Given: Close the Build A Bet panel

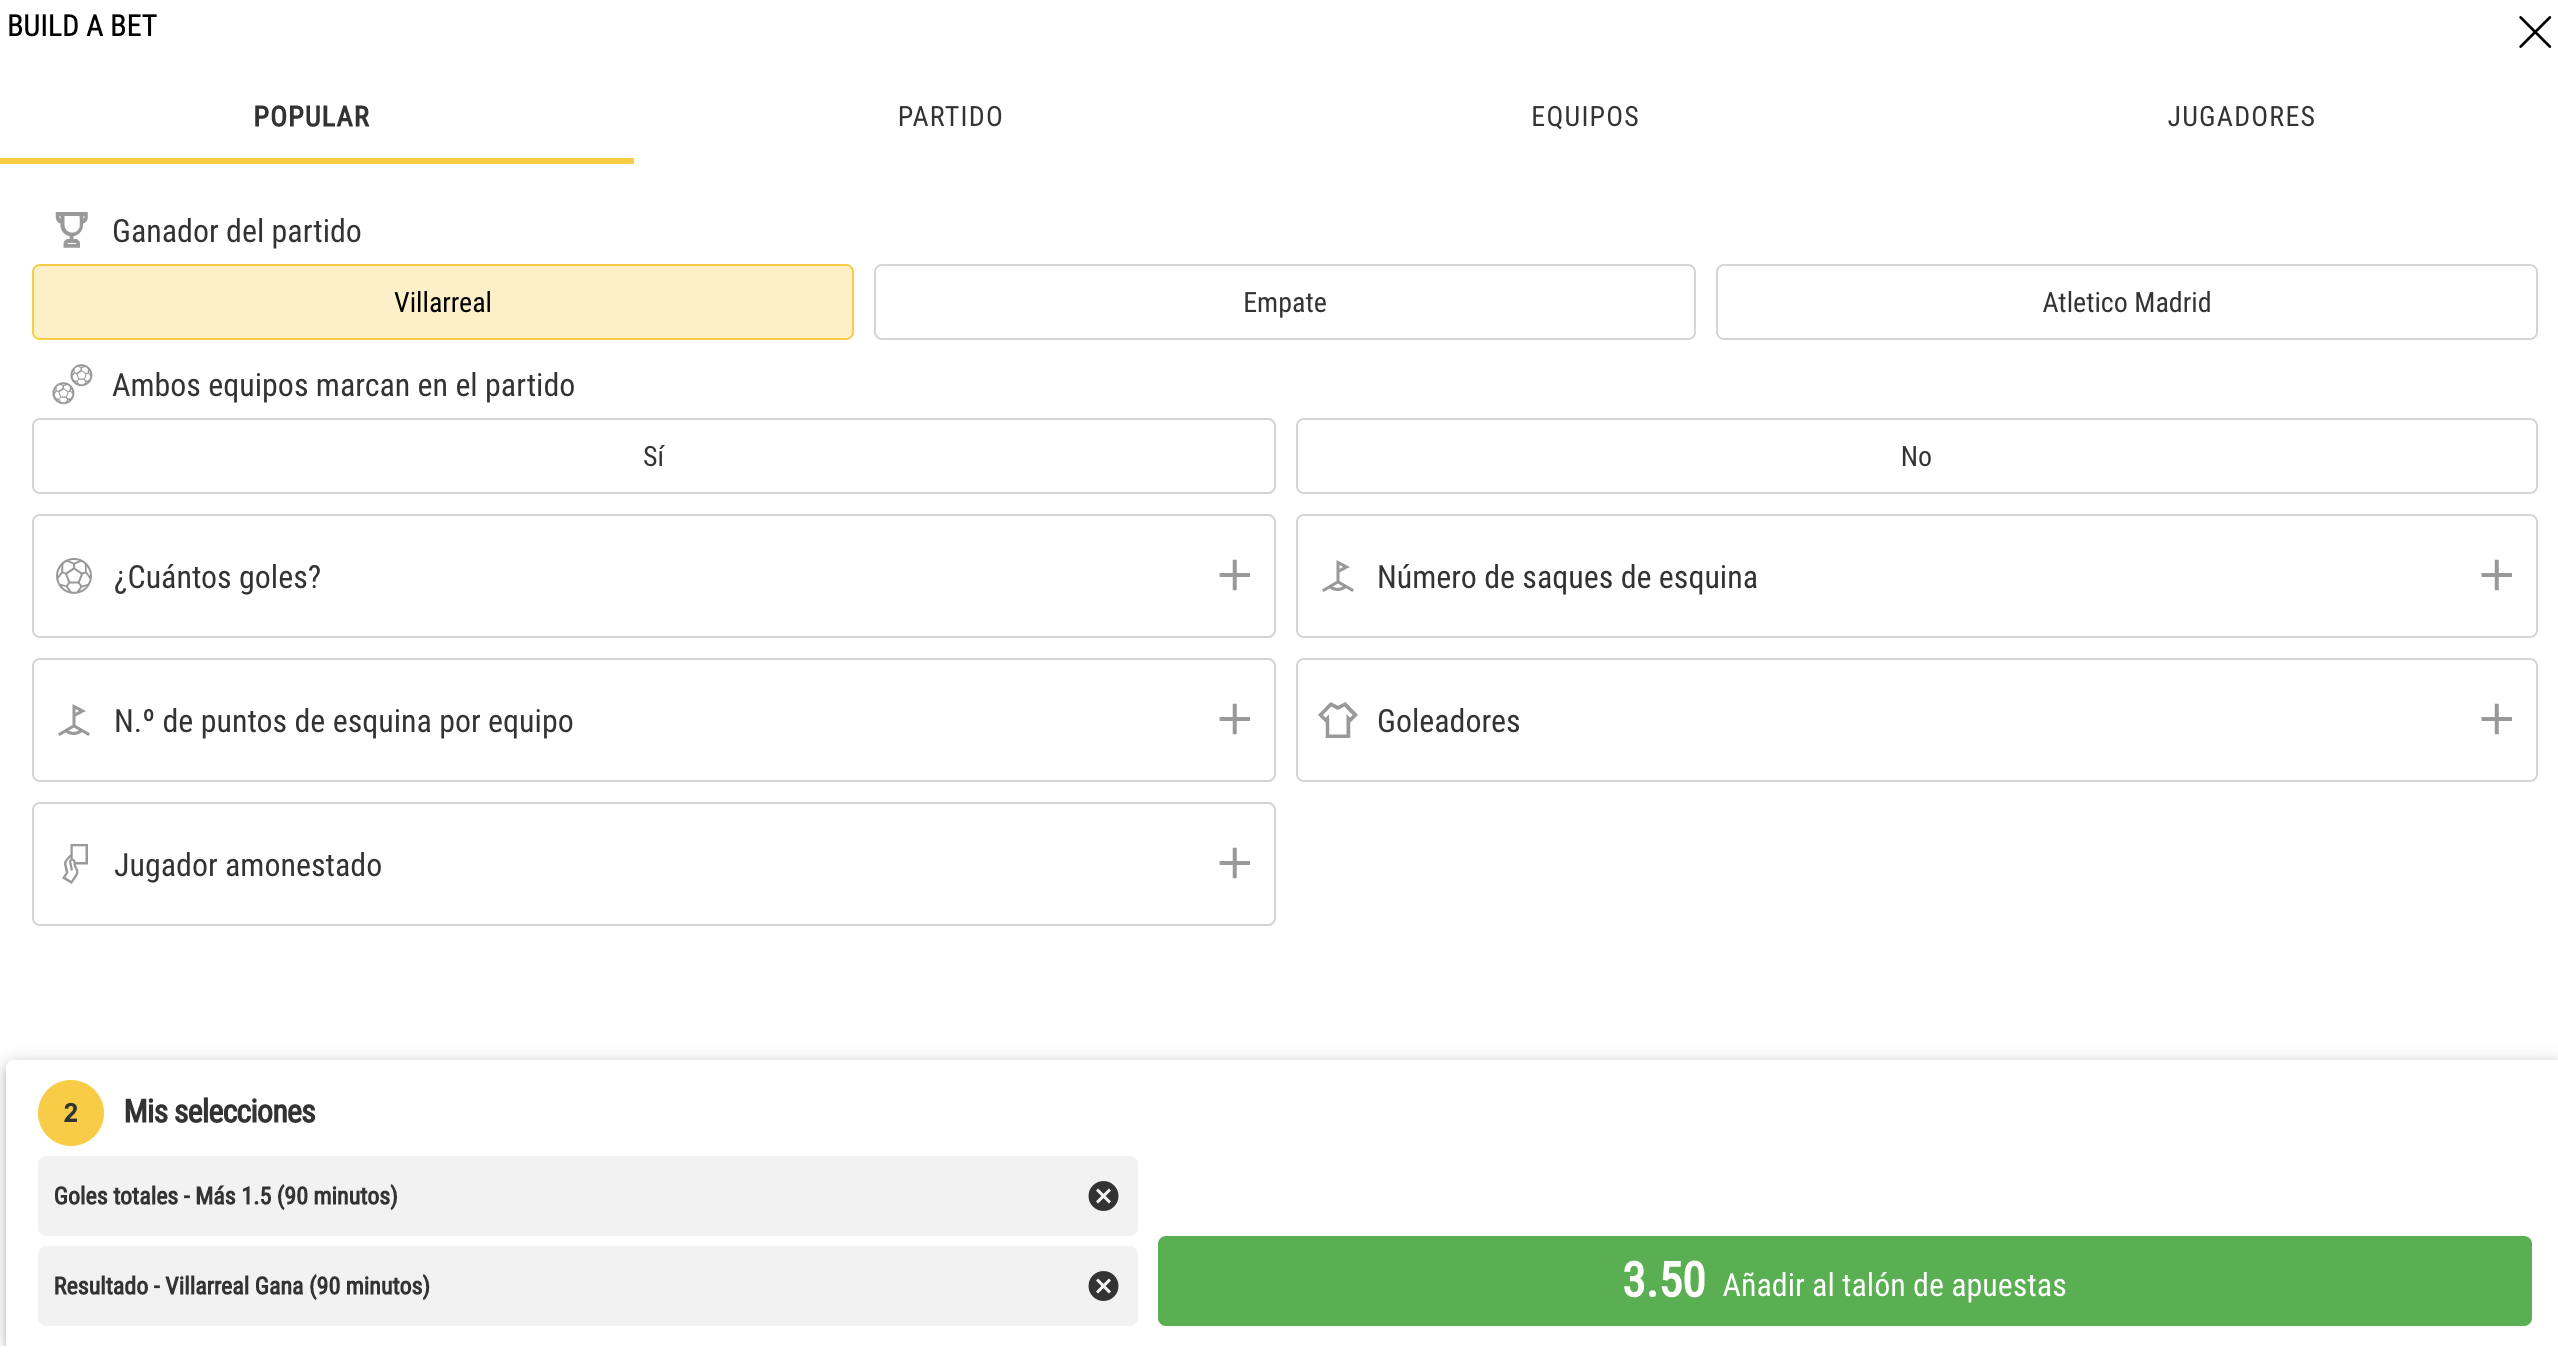Looking at the screenshot, I should point(2534,32).
